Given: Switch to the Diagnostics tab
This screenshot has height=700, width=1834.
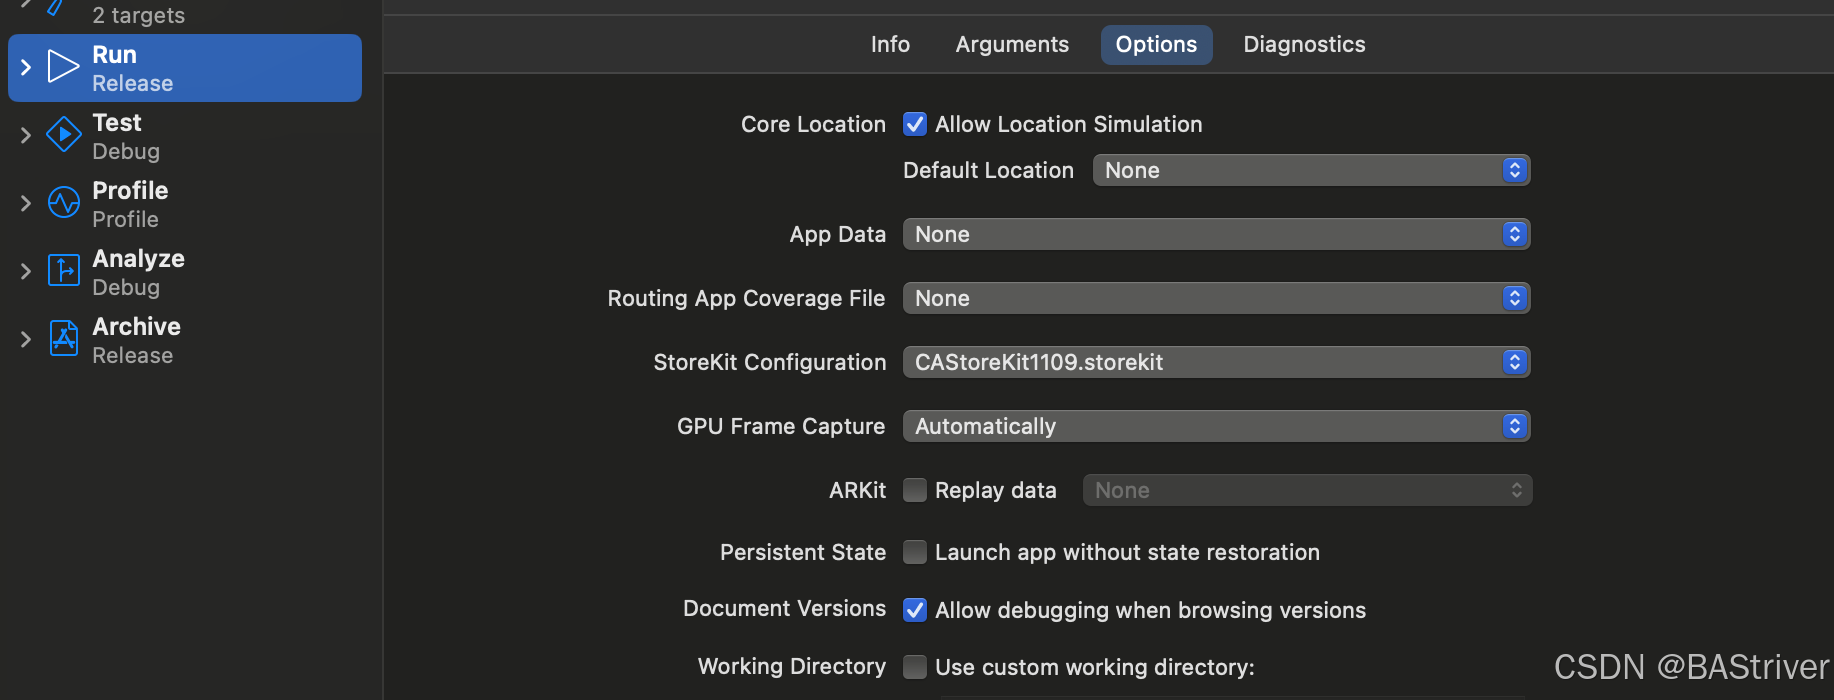Looking at the screenshot, I should tap(1304, 45).
